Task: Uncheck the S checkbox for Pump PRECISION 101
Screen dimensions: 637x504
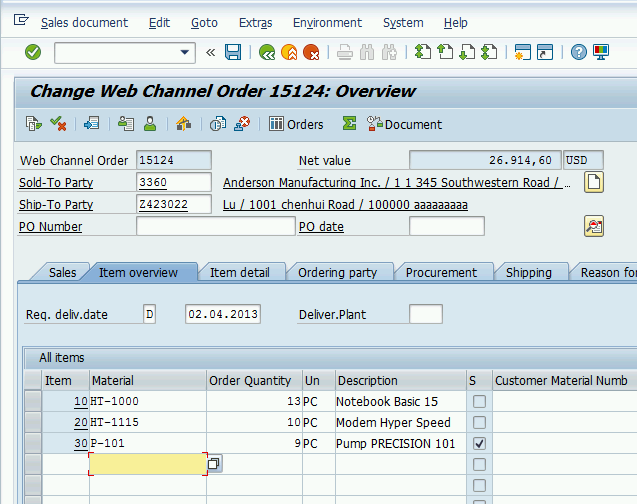Action: tap(479, 443)
